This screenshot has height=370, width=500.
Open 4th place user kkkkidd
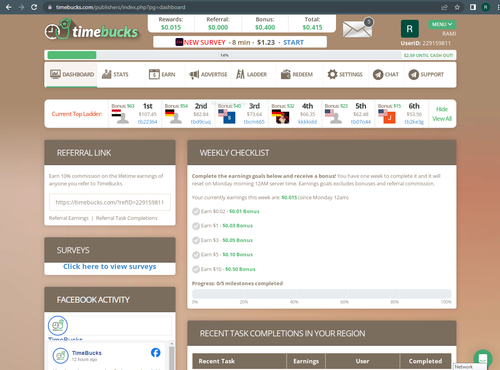307,122
